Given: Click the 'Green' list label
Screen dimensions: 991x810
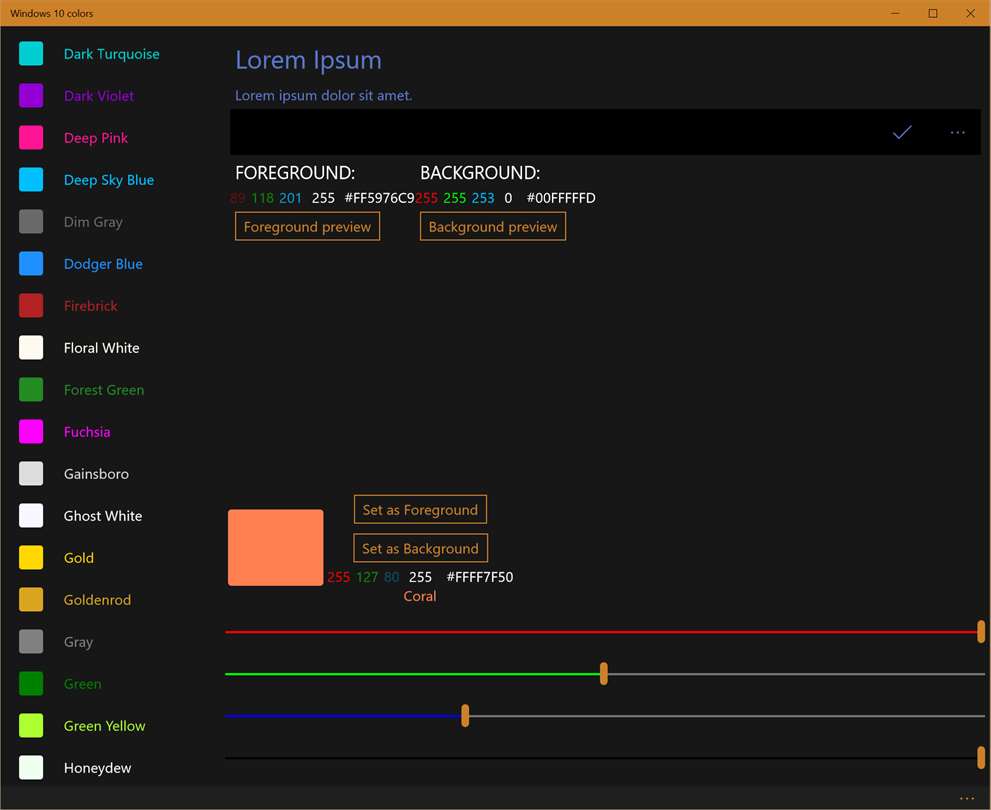Looking at the screenshot, I should (x=82, y=684).
